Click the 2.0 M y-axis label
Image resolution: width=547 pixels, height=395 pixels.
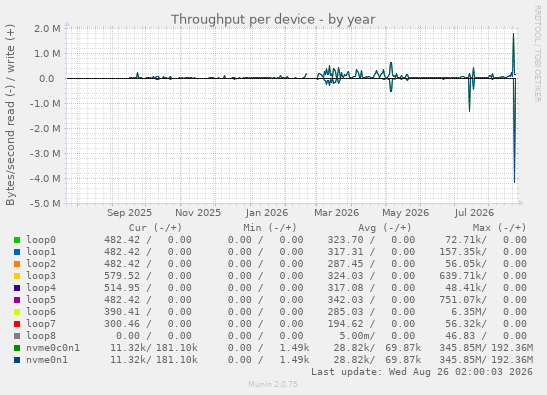tap(47, 29)
